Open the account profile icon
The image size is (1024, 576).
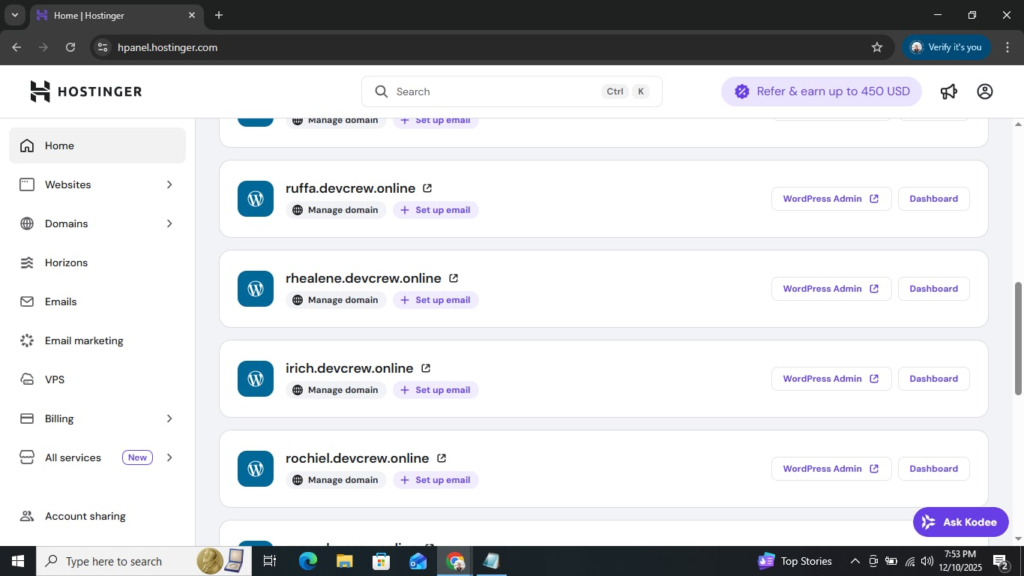click(985, 92)
